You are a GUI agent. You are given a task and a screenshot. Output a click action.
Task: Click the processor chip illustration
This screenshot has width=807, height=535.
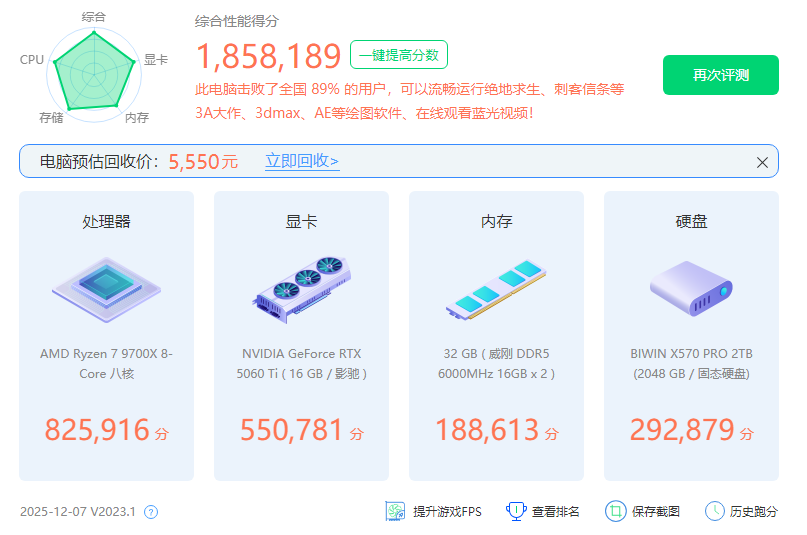pos(107,290)
